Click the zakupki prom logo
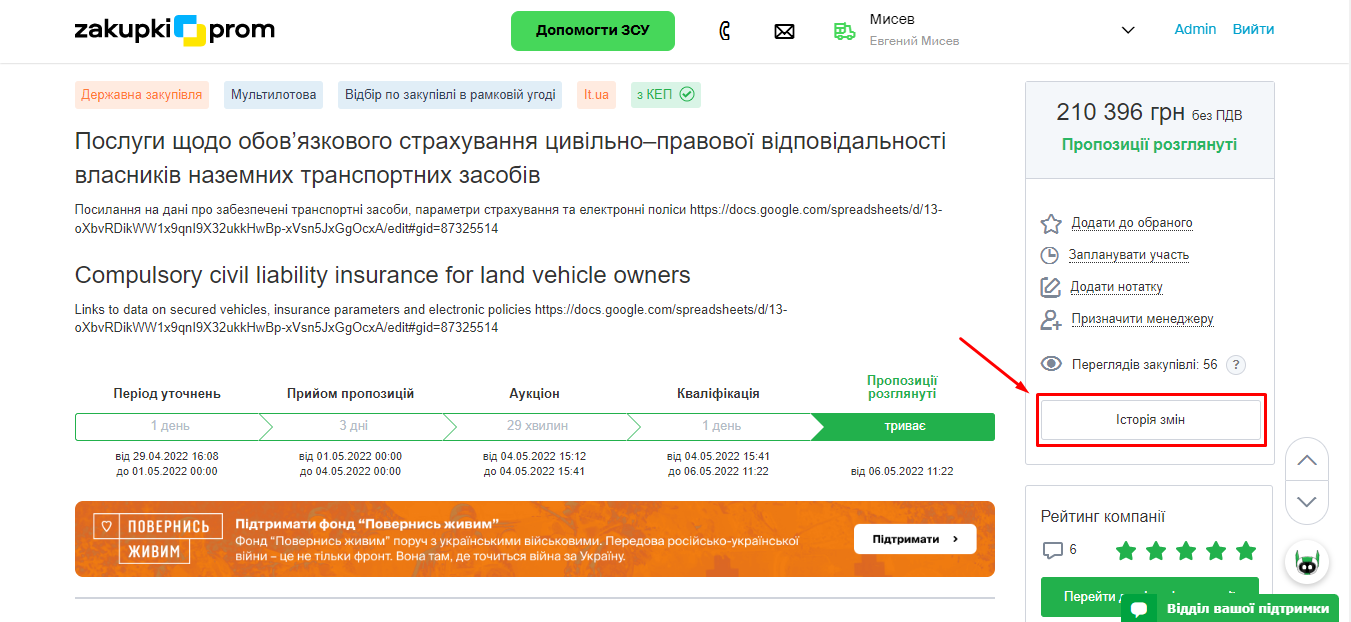 coord(175,30)
